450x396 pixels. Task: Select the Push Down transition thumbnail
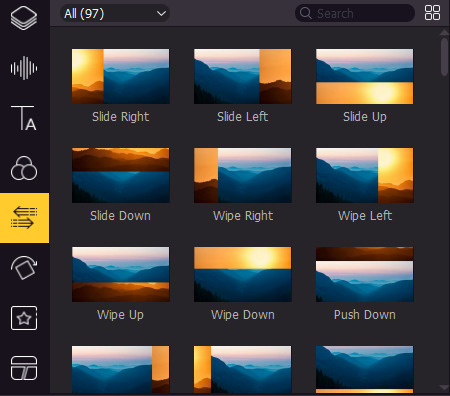coord(364,274)
